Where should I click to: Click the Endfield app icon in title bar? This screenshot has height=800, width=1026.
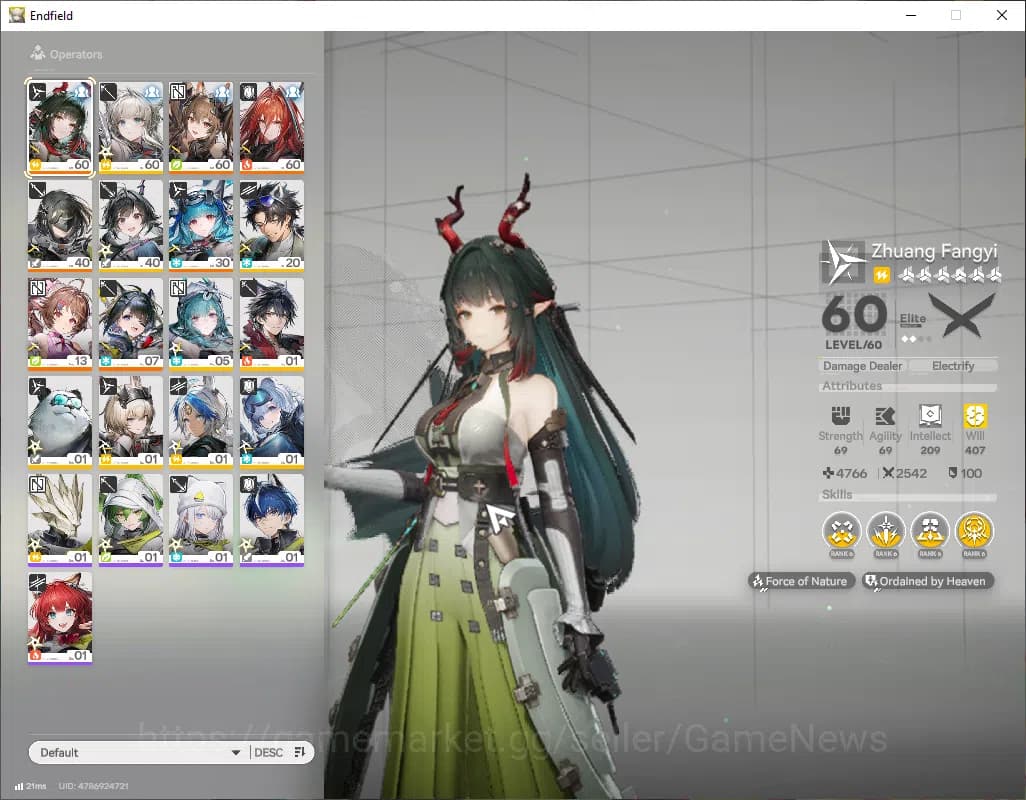[x=16, y=15]
